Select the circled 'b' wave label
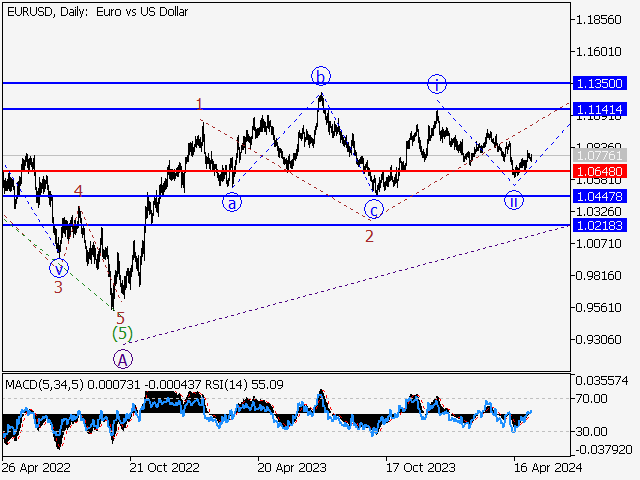Screen dimensions: 640x480 click(x=321, y=76)
